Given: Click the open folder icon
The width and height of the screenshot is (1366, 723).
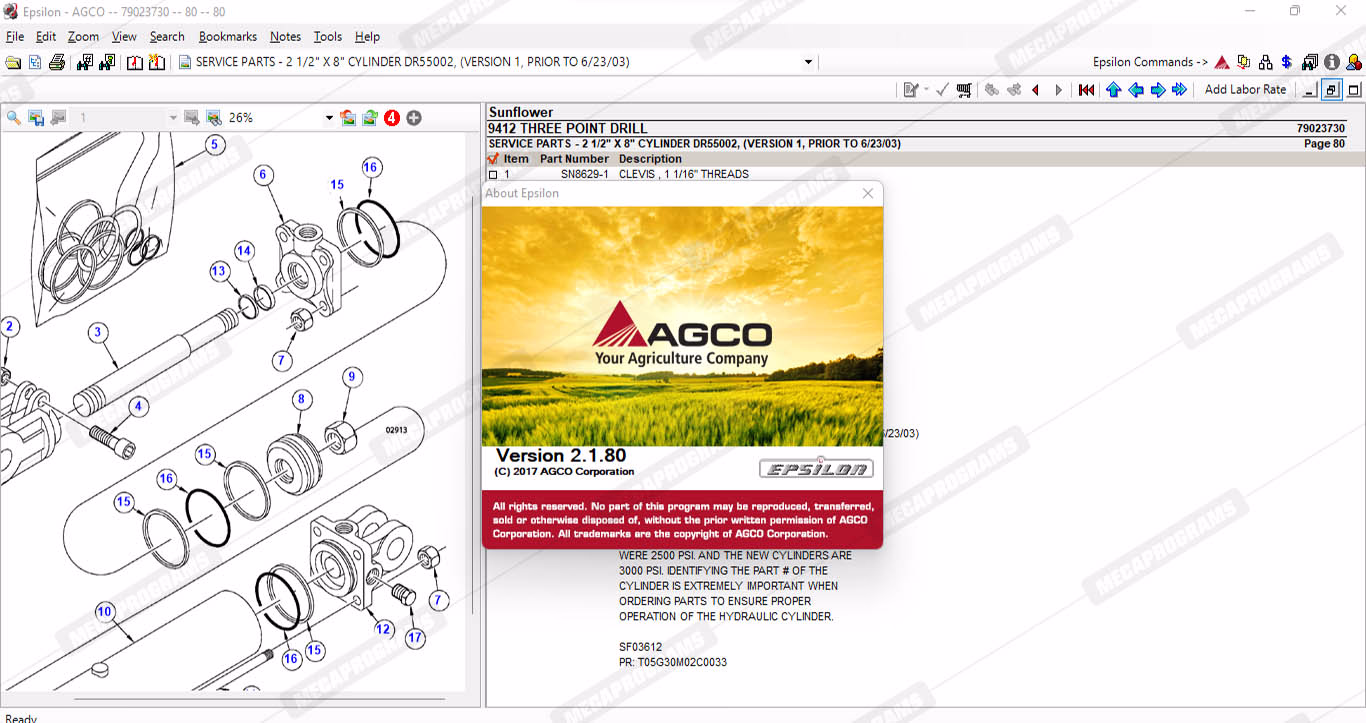Looking at the screenshot, I should pos(13,62).
